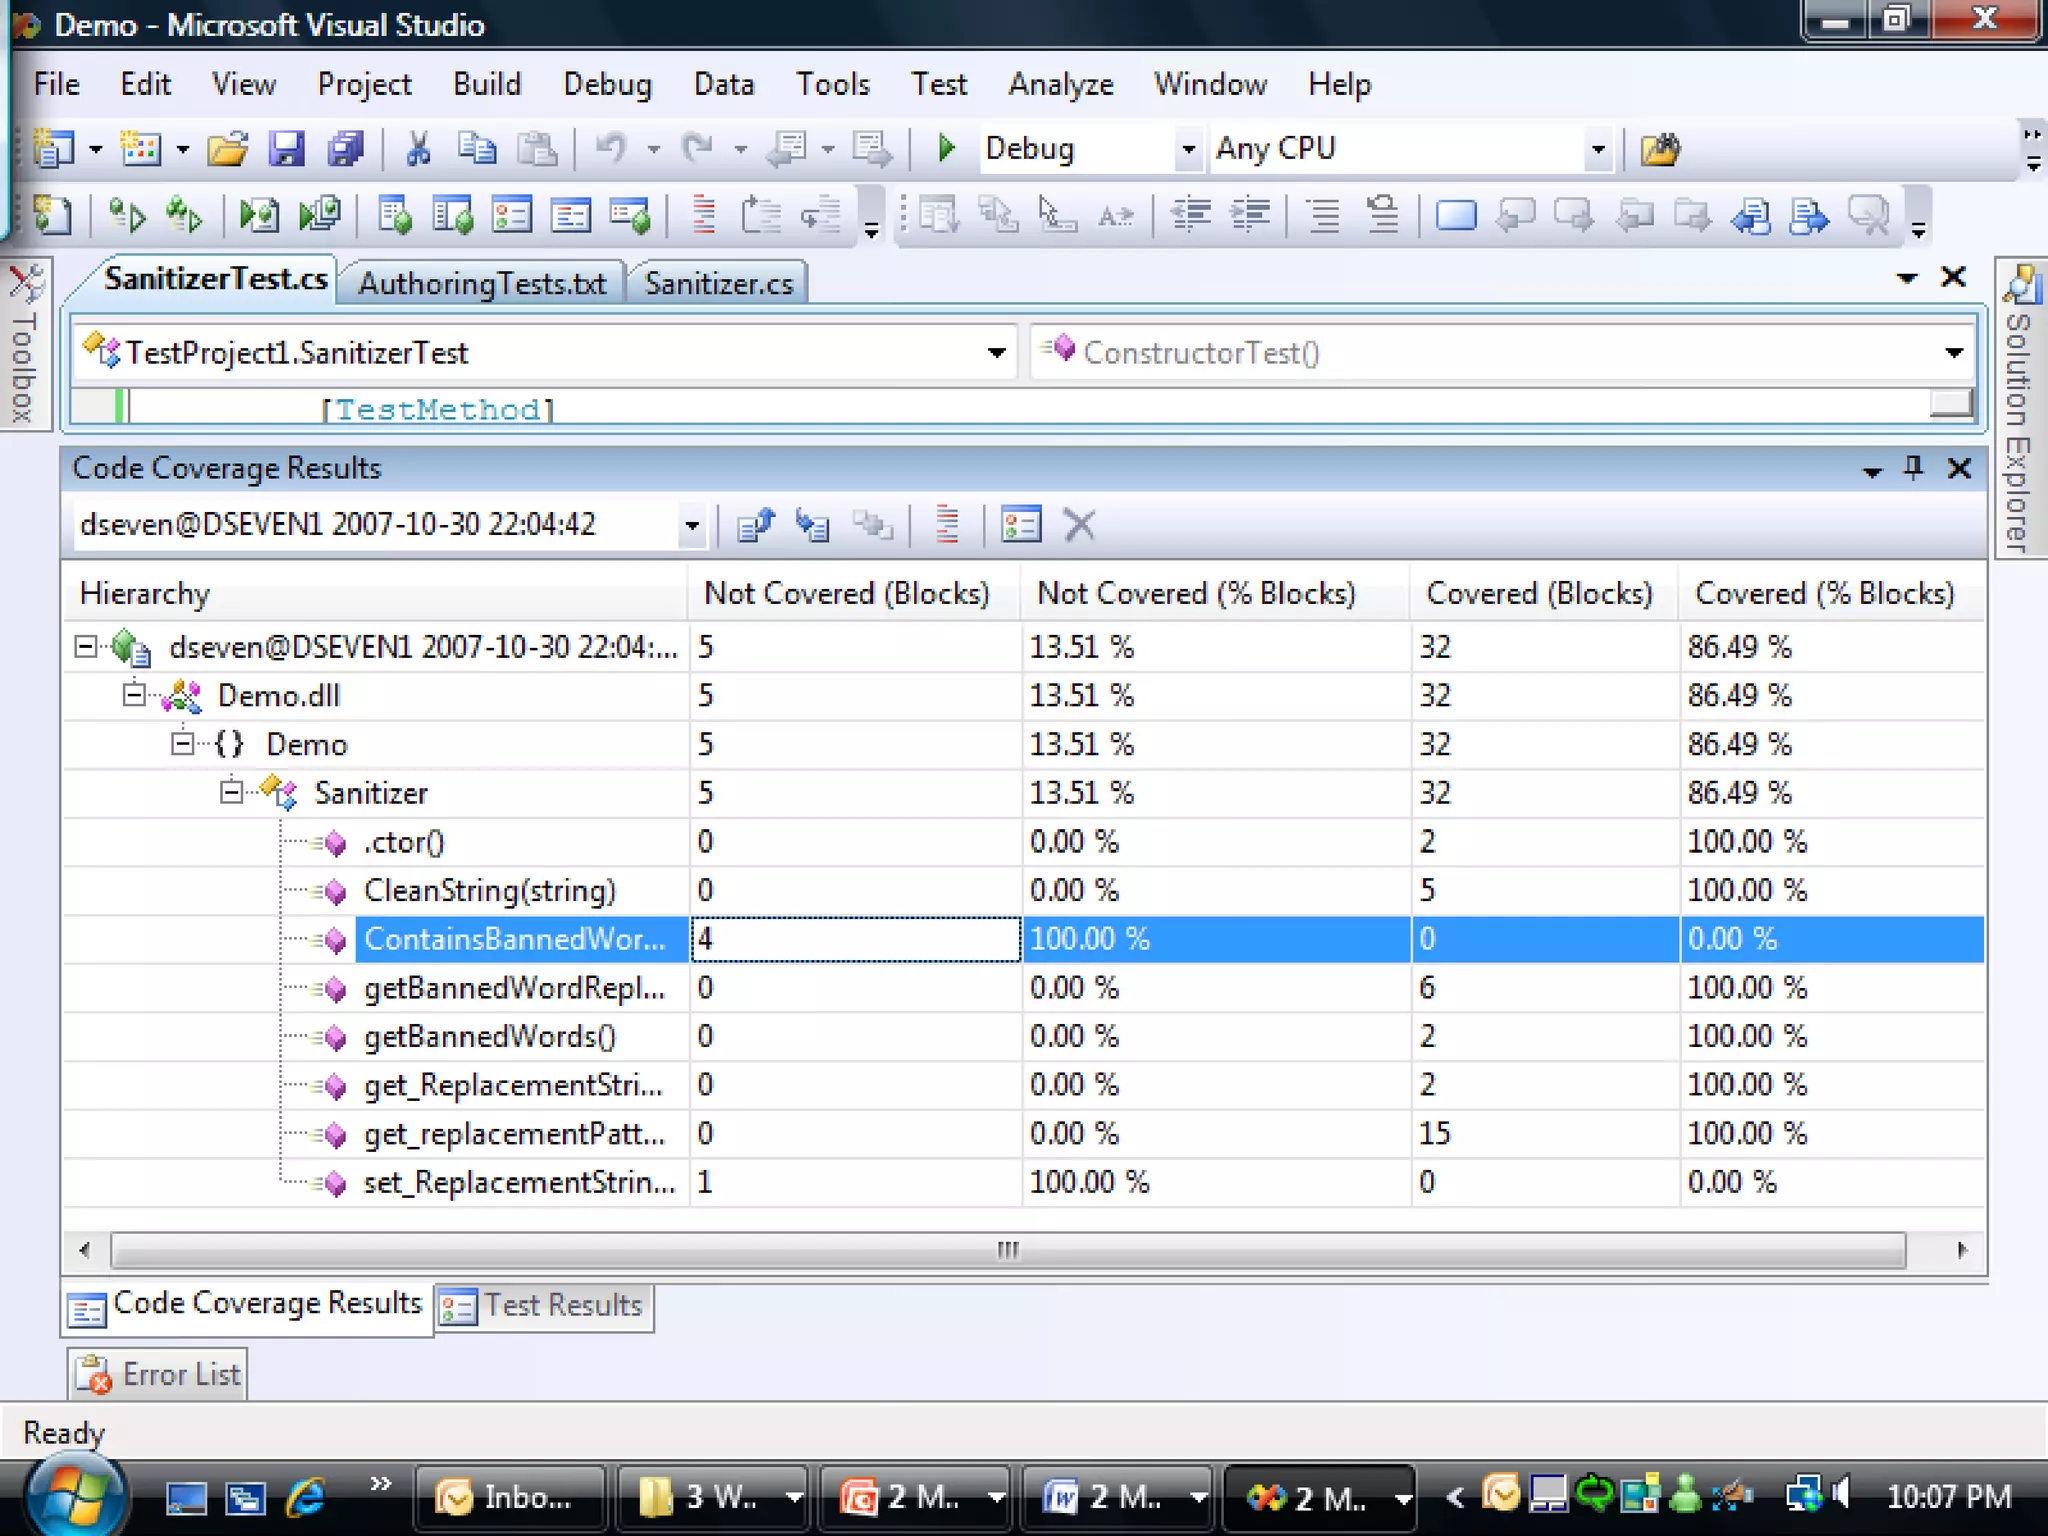Collapse the Demo.dll tree node

133,694
